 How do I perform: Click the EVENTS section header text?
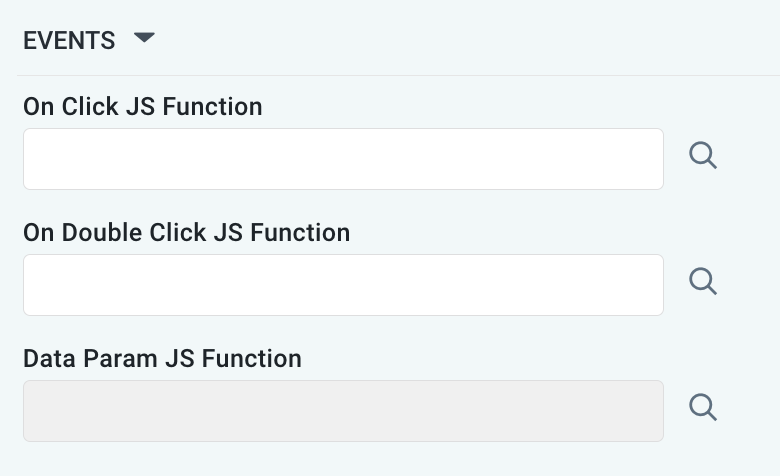(x=69, y=41)
